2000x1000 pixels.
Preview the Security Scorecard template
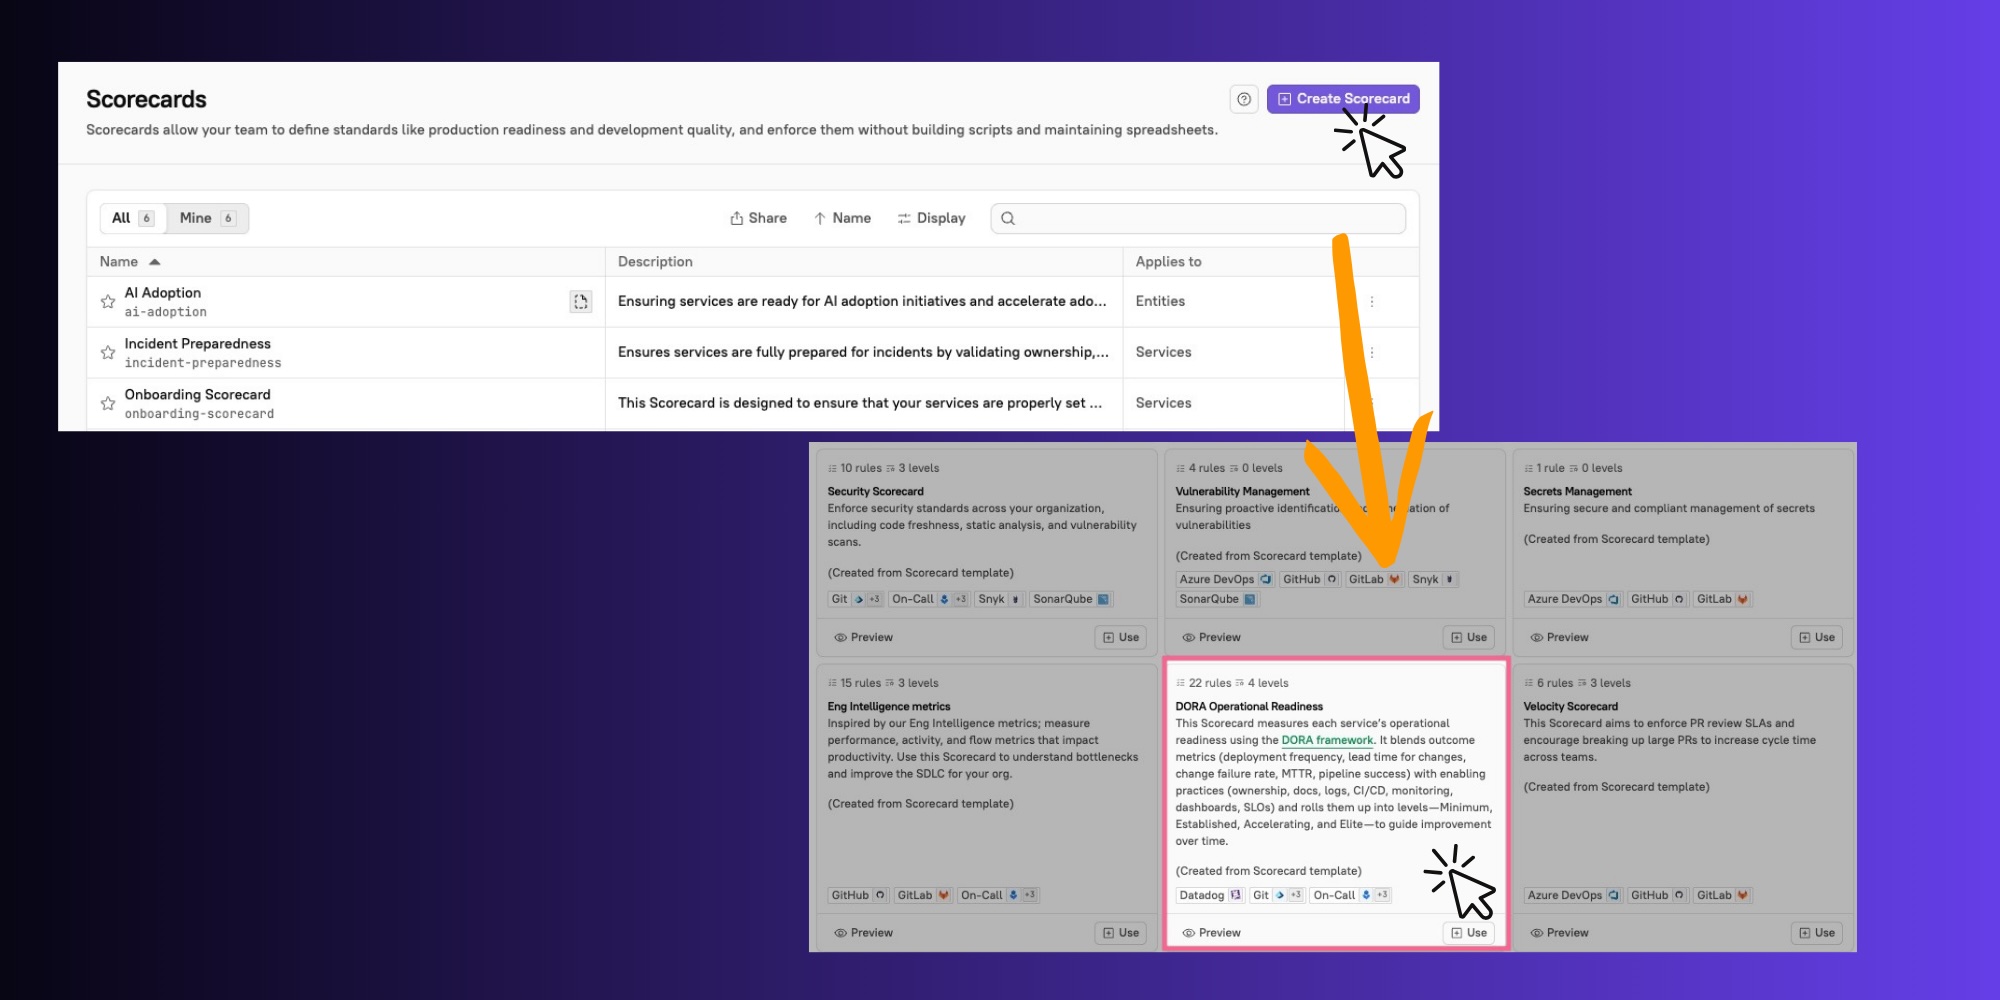pos(864,638)
